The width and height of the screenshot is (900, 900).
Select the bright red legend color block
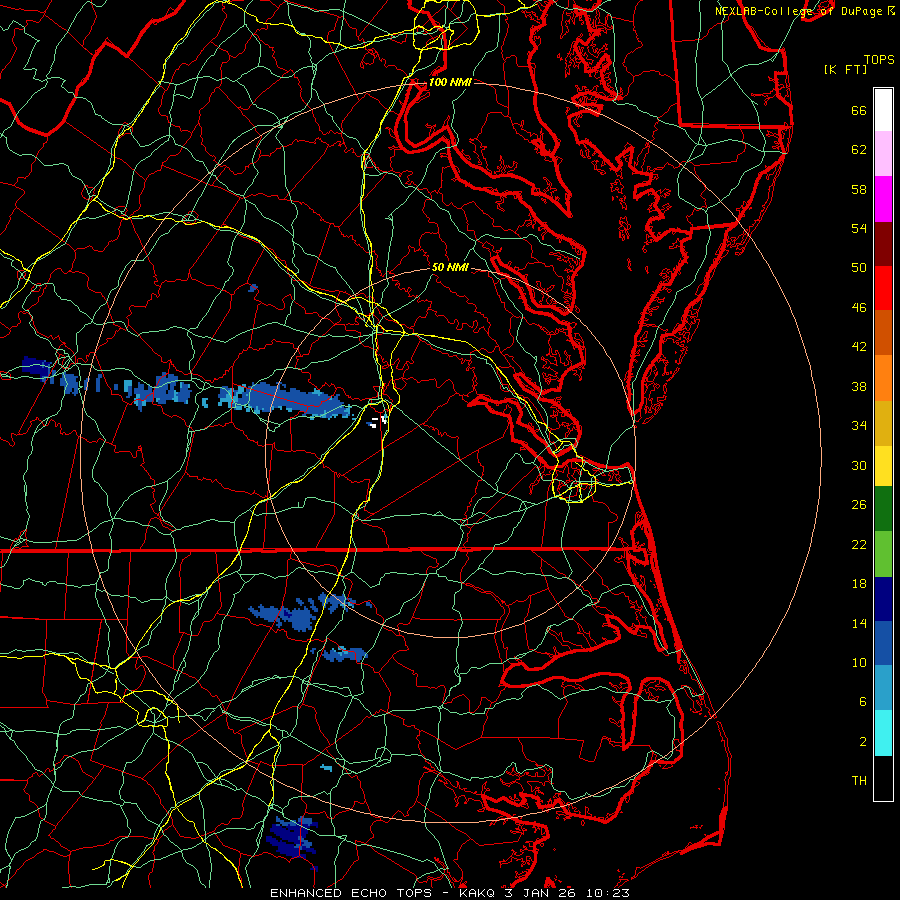[x=883, y=288]
